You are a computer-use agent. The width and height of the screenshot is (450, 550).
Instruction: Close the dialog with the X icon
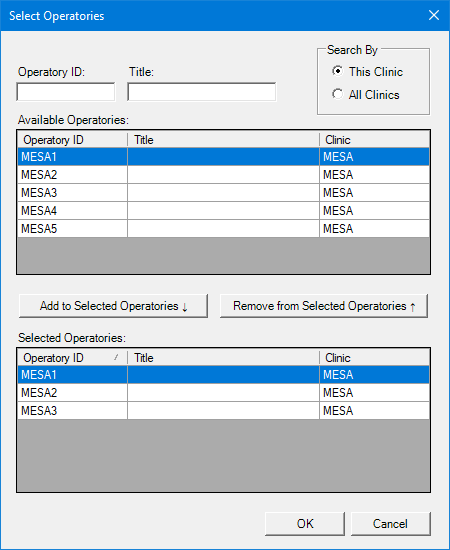[x=434, y=15]
